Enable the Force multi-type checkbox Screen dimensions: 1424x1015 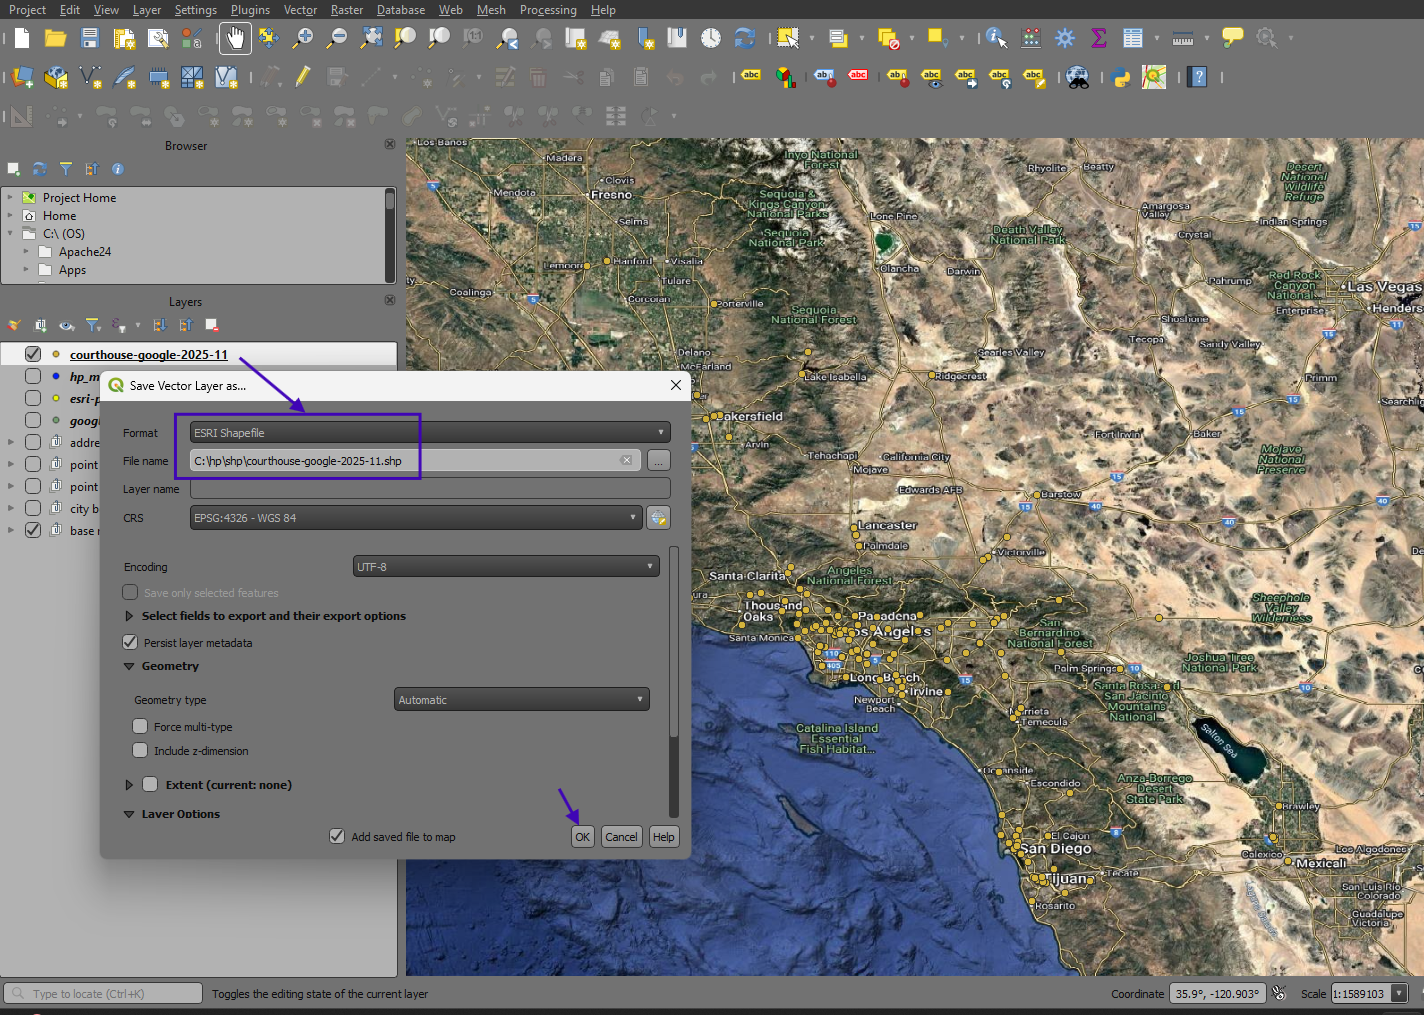pos(140,726)
